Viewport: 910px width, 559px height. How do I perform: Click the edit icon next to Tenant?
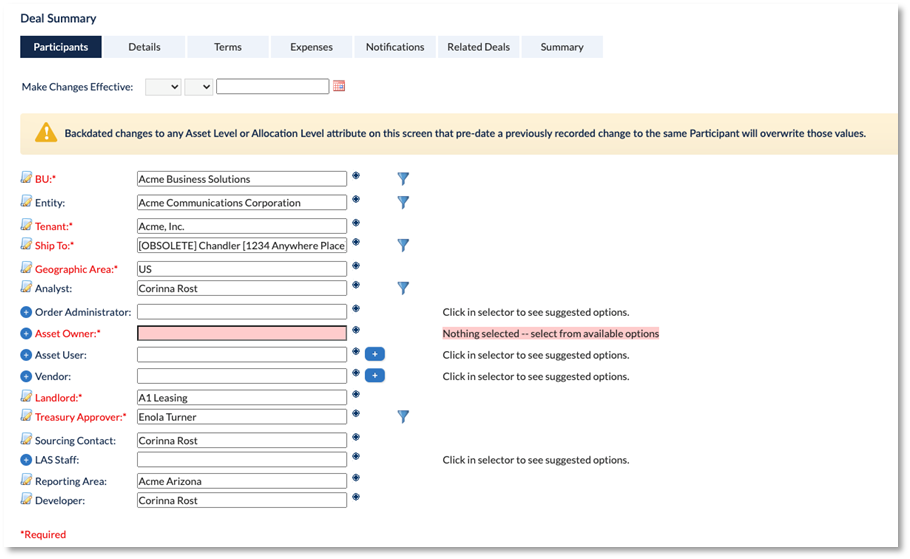(26, 225)
